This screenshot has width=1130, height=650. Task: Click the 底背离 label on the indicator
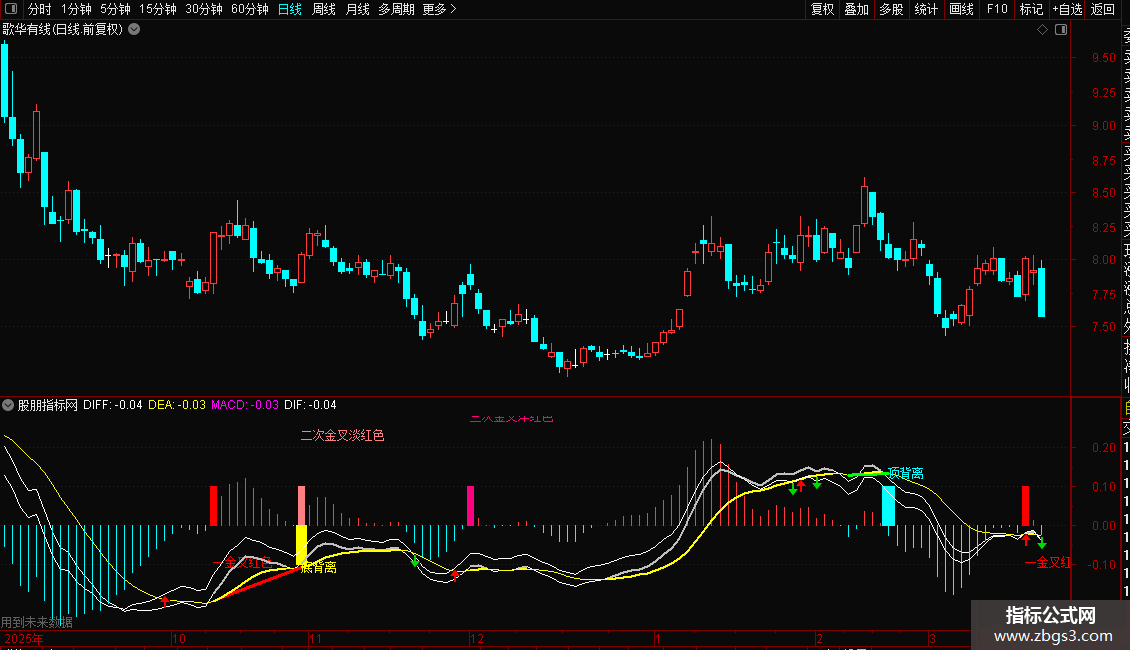[319, 567]
